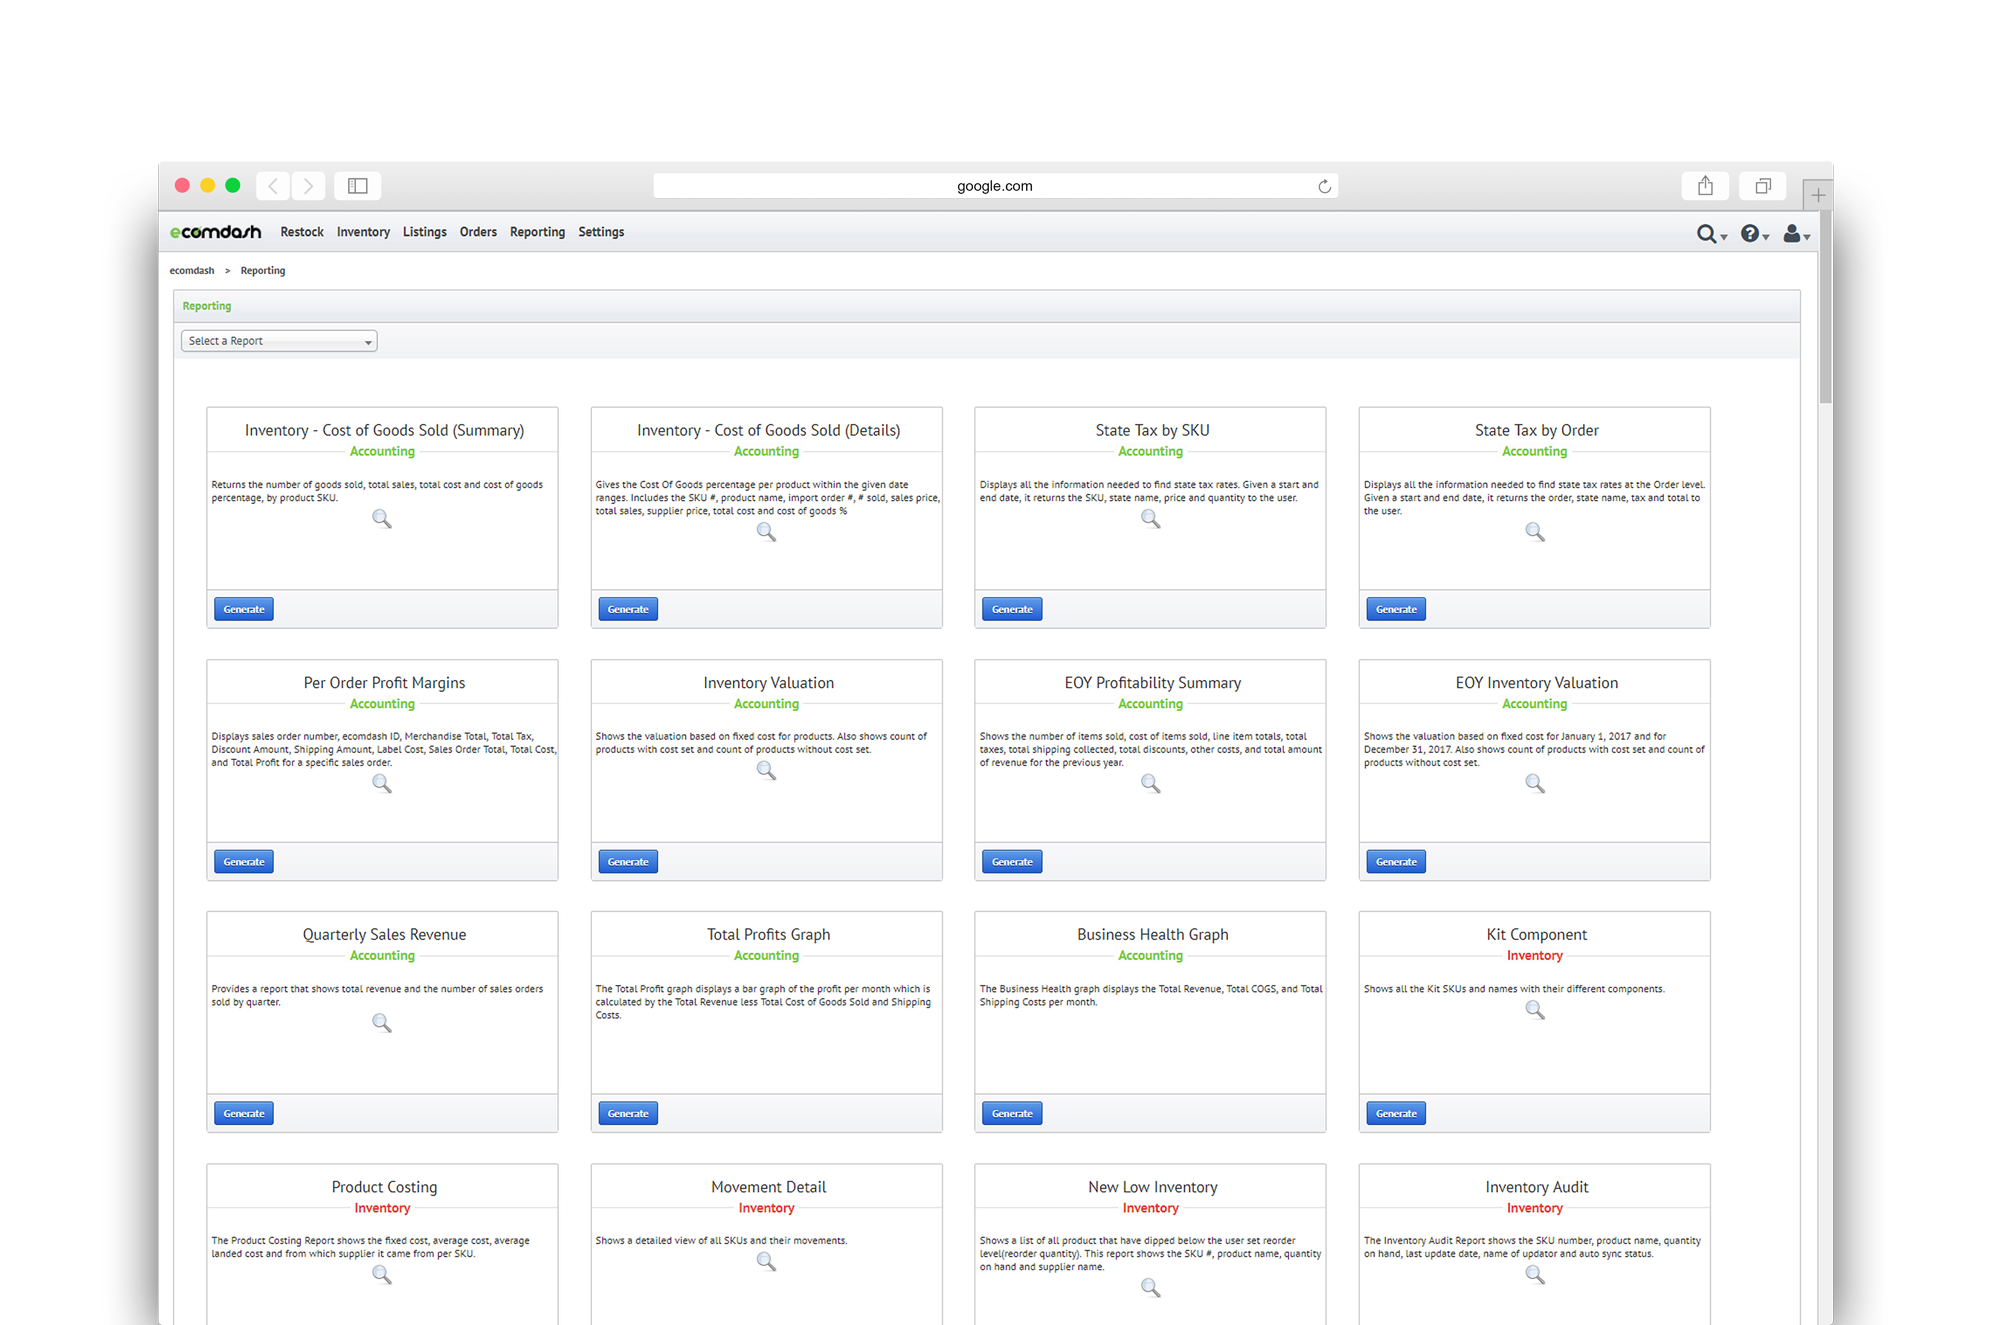Generate State Tax by SKU report
Image resolution: width=2000 pixels, height=1325 pixels.
pos(1012,609)
